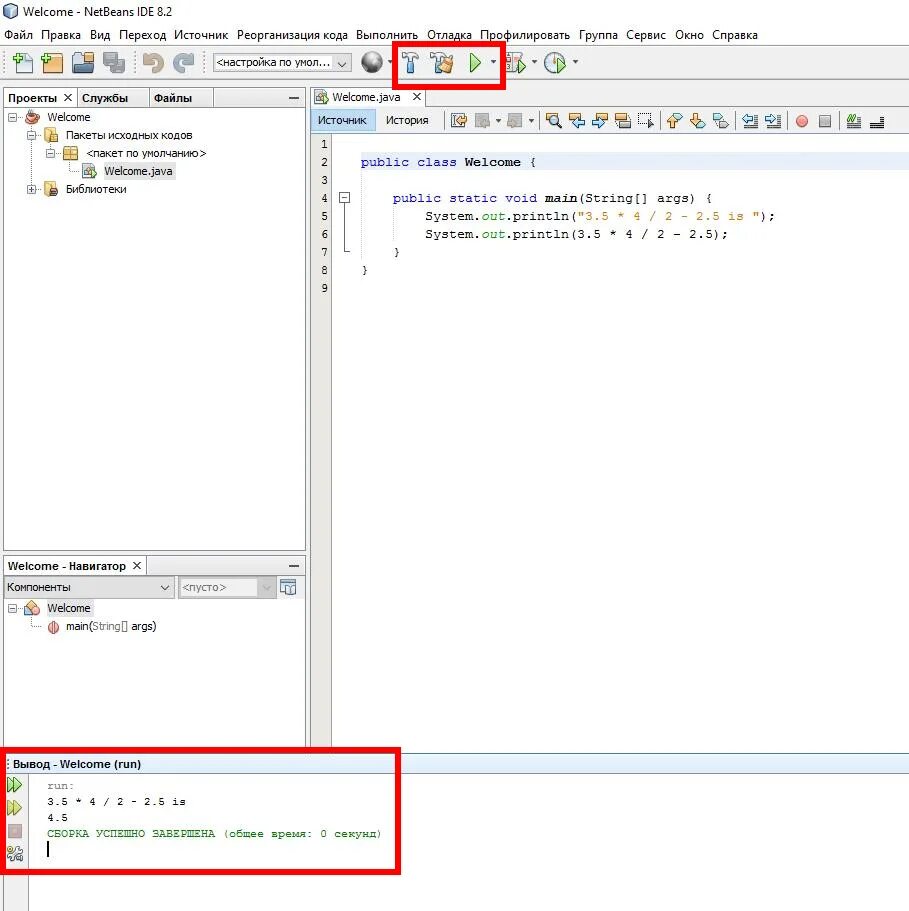Screen dimensions: 909x911
Task: Toggle navigator filter panel icon
Action: [x=288, y=587]
